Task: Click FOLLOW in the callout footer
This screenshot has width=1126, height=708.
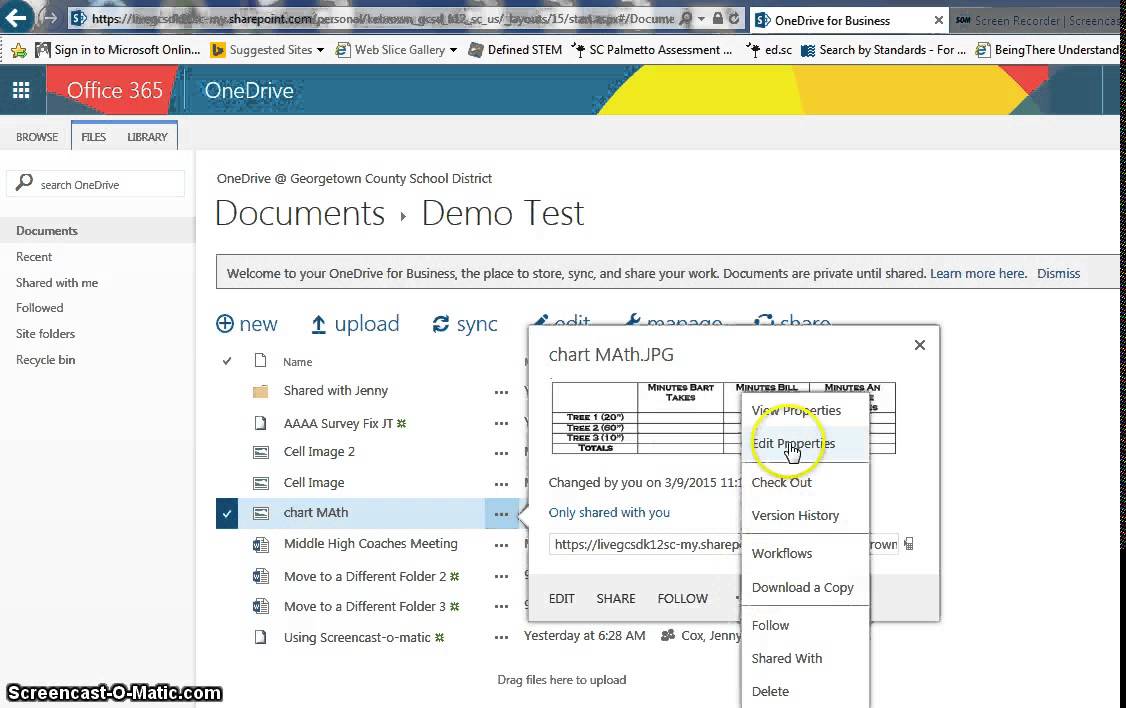Action: [x=682, y=599]
